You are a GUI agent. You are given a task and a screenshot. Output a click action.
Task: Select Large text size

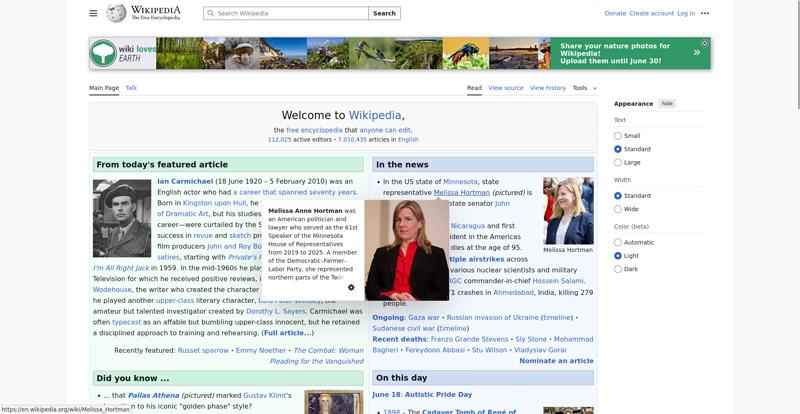(618, 162)
